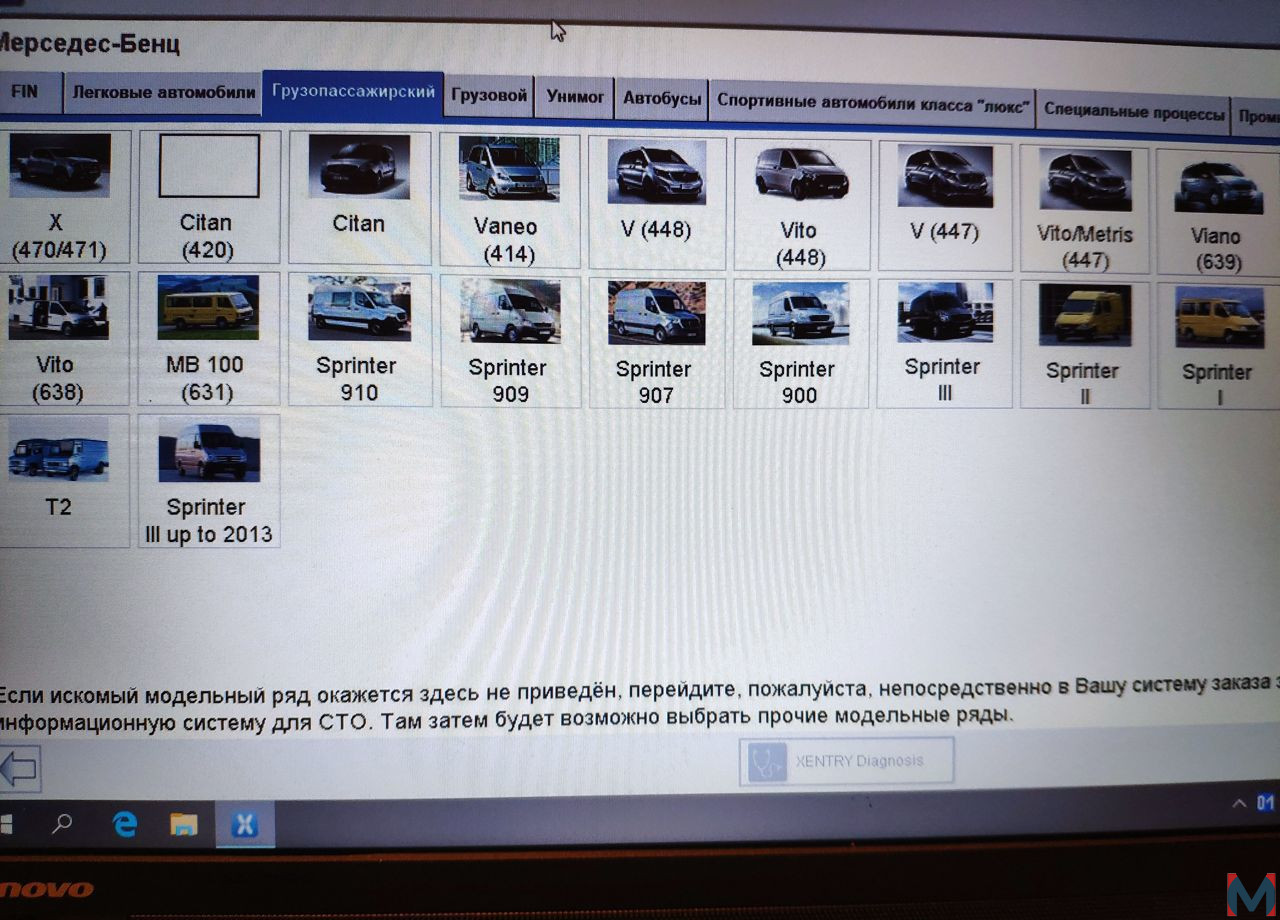This screenshot has width=1280, height=920.
Task: Choose V (447) model series
Action: point(945,206)
